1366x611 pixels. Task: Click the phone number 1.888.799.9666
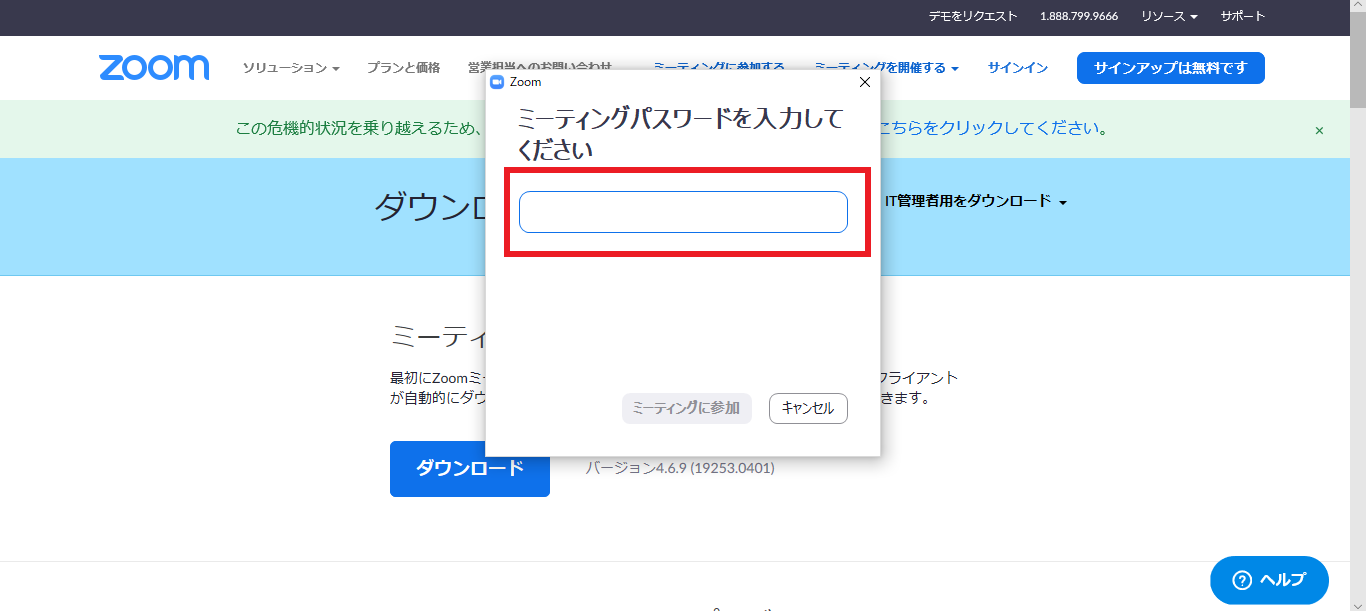click(x=1079, y=16)
